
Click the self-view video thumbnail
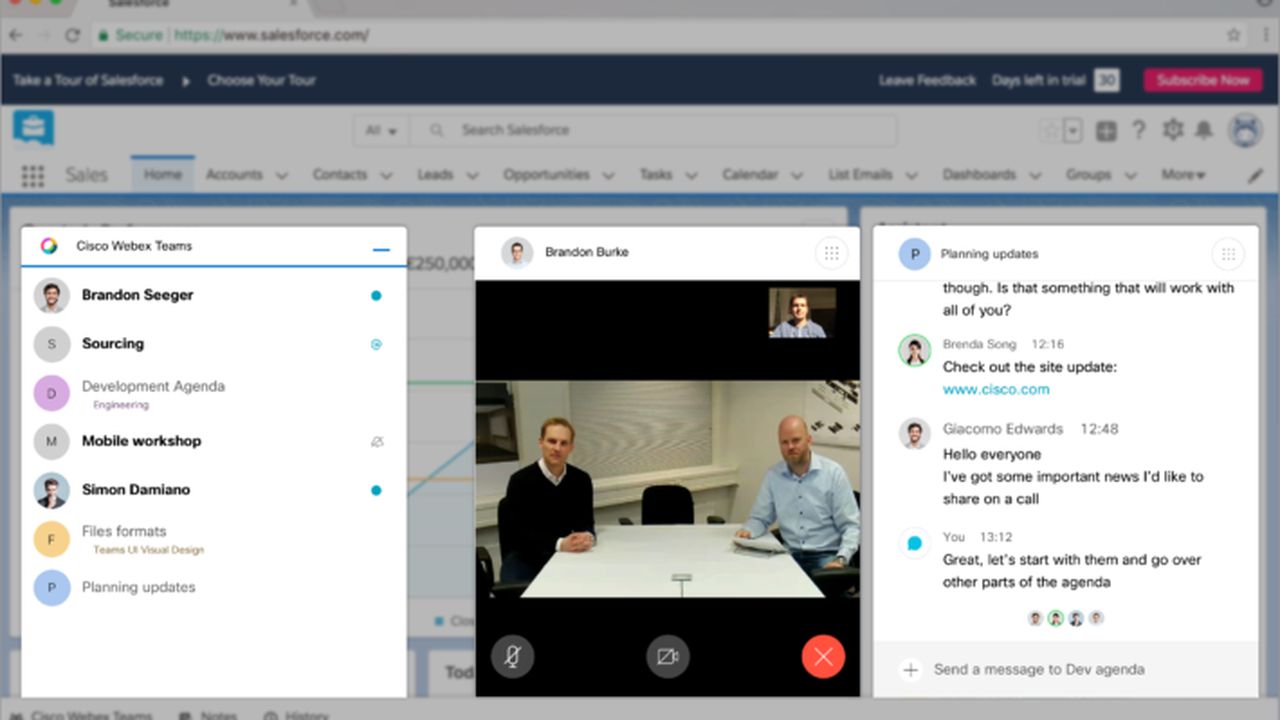pyautogui.click(x=802, y=313)
